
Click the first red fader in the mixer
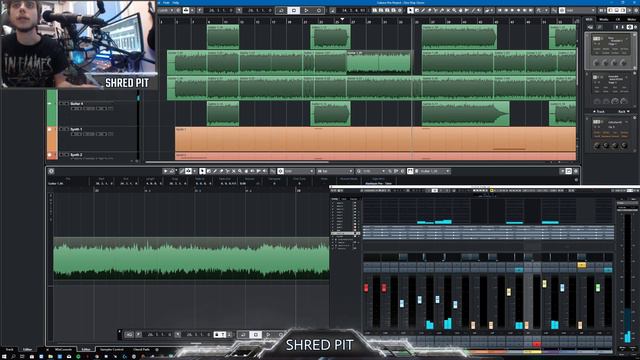(x=366, y=288)
